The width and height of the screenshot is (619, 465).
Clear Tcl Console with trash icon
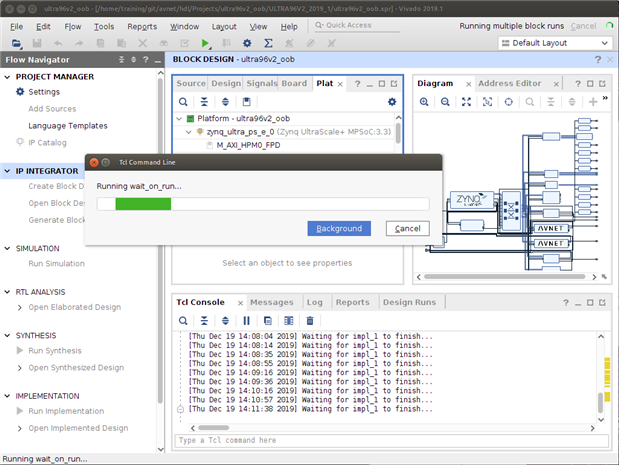tap(309, 320)
